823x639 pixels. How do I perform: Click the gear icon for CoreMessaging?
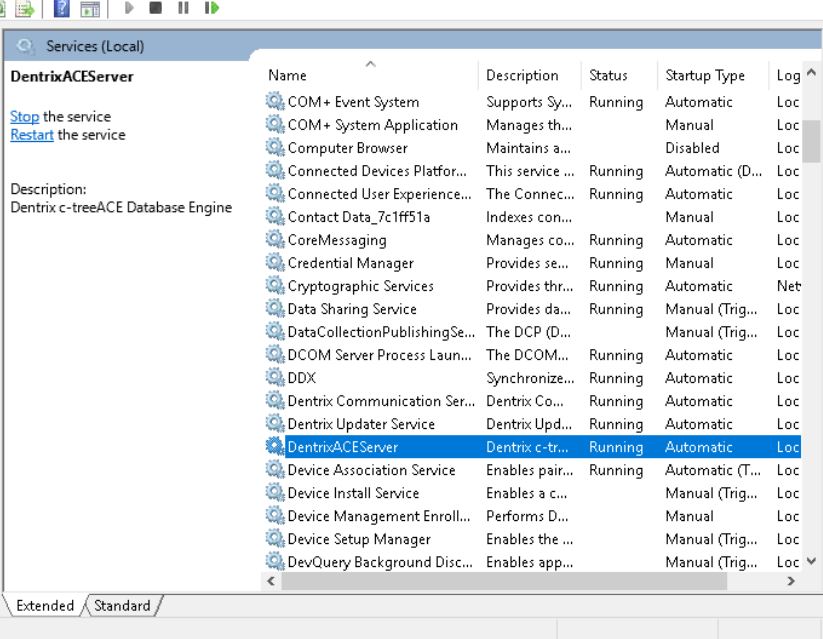coord(275,239)
